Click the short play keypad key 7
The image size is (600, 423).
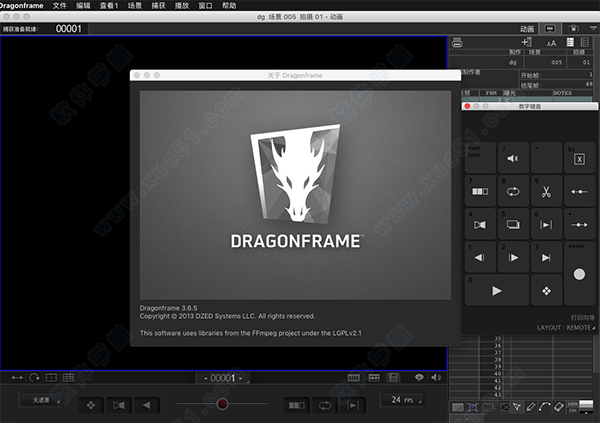tap(480, 191)
